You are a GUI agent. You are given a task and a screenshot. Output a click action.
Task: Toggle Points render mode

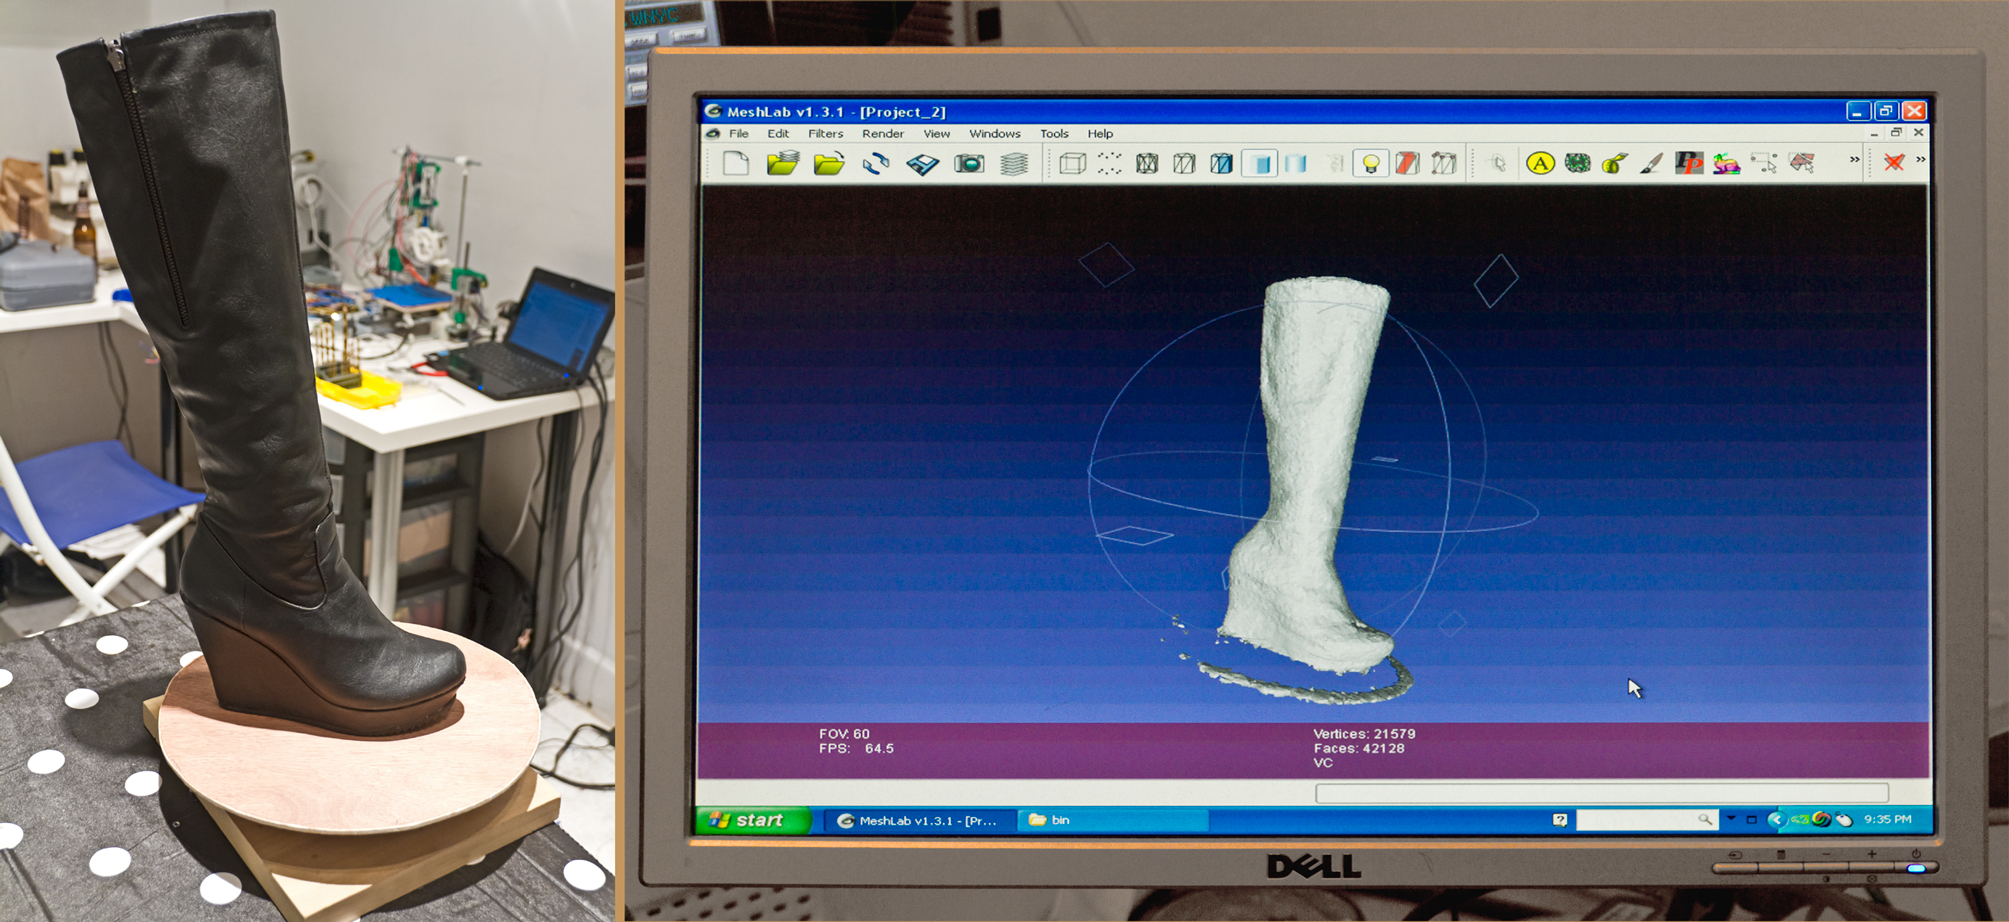[1109, 163]
